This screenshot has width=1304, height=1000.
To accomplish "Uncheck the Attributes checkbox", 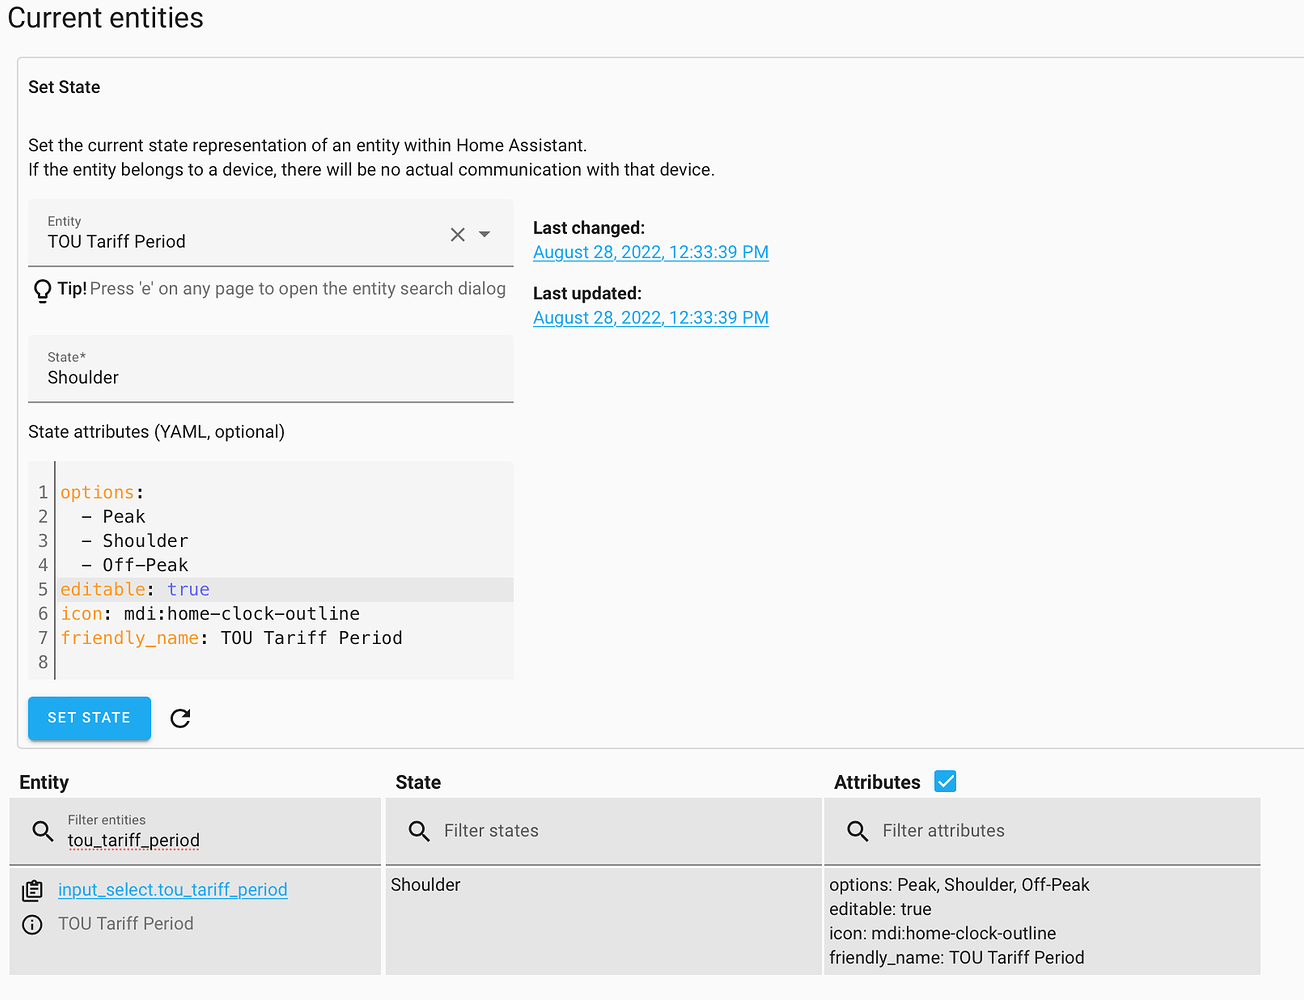I will [945, 781].
